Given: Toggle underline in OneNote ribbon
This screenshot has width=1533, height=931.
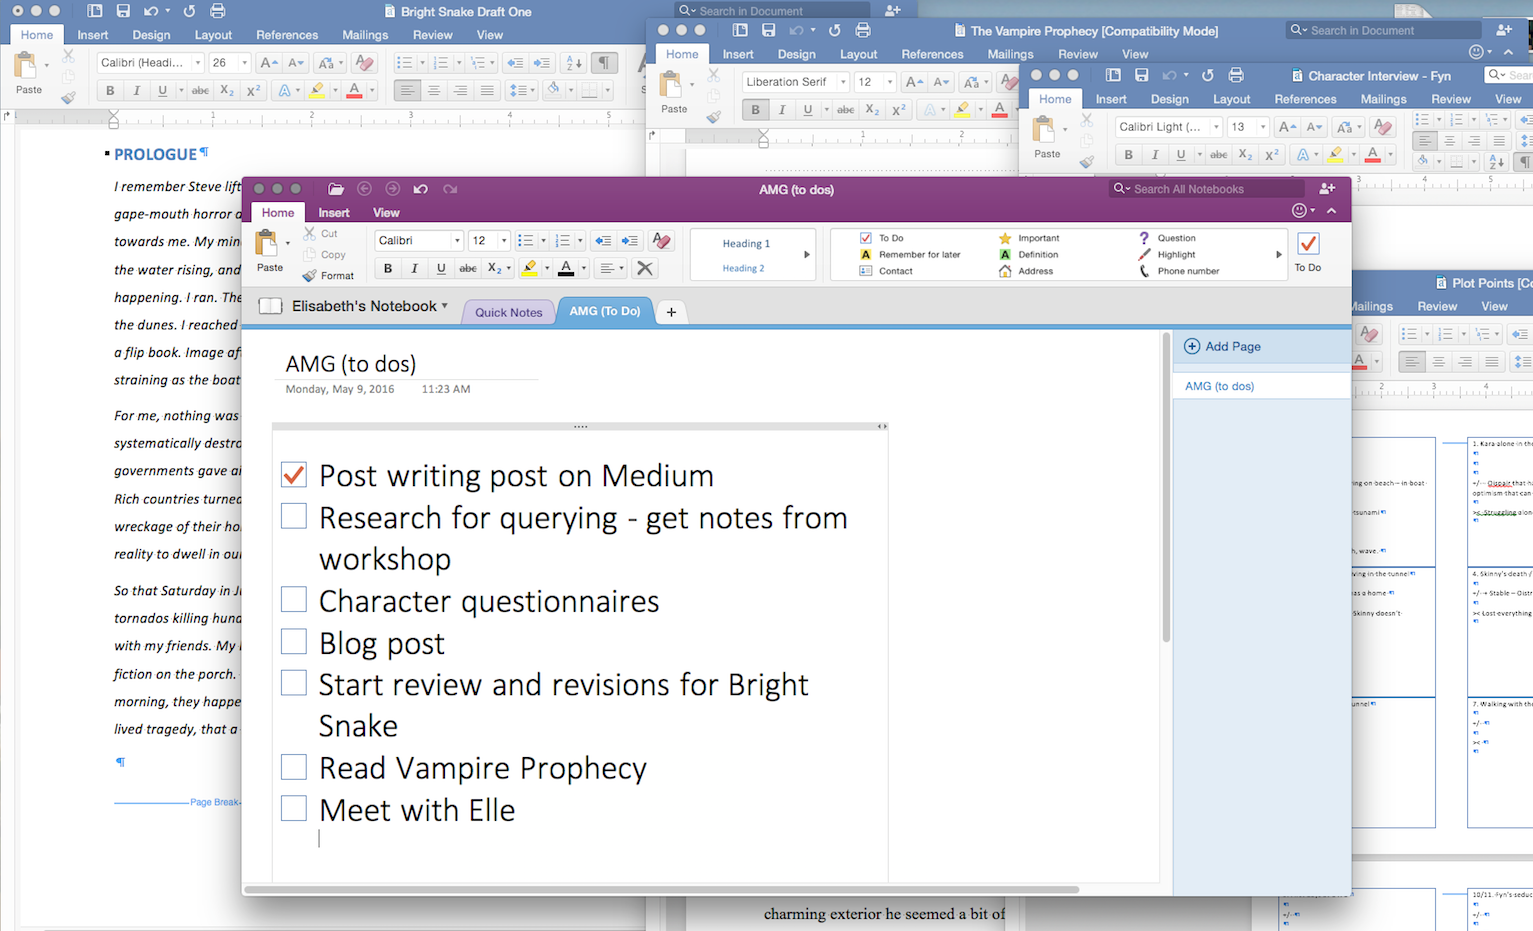Looking at the screenshot, I should (x=441, y=268).
